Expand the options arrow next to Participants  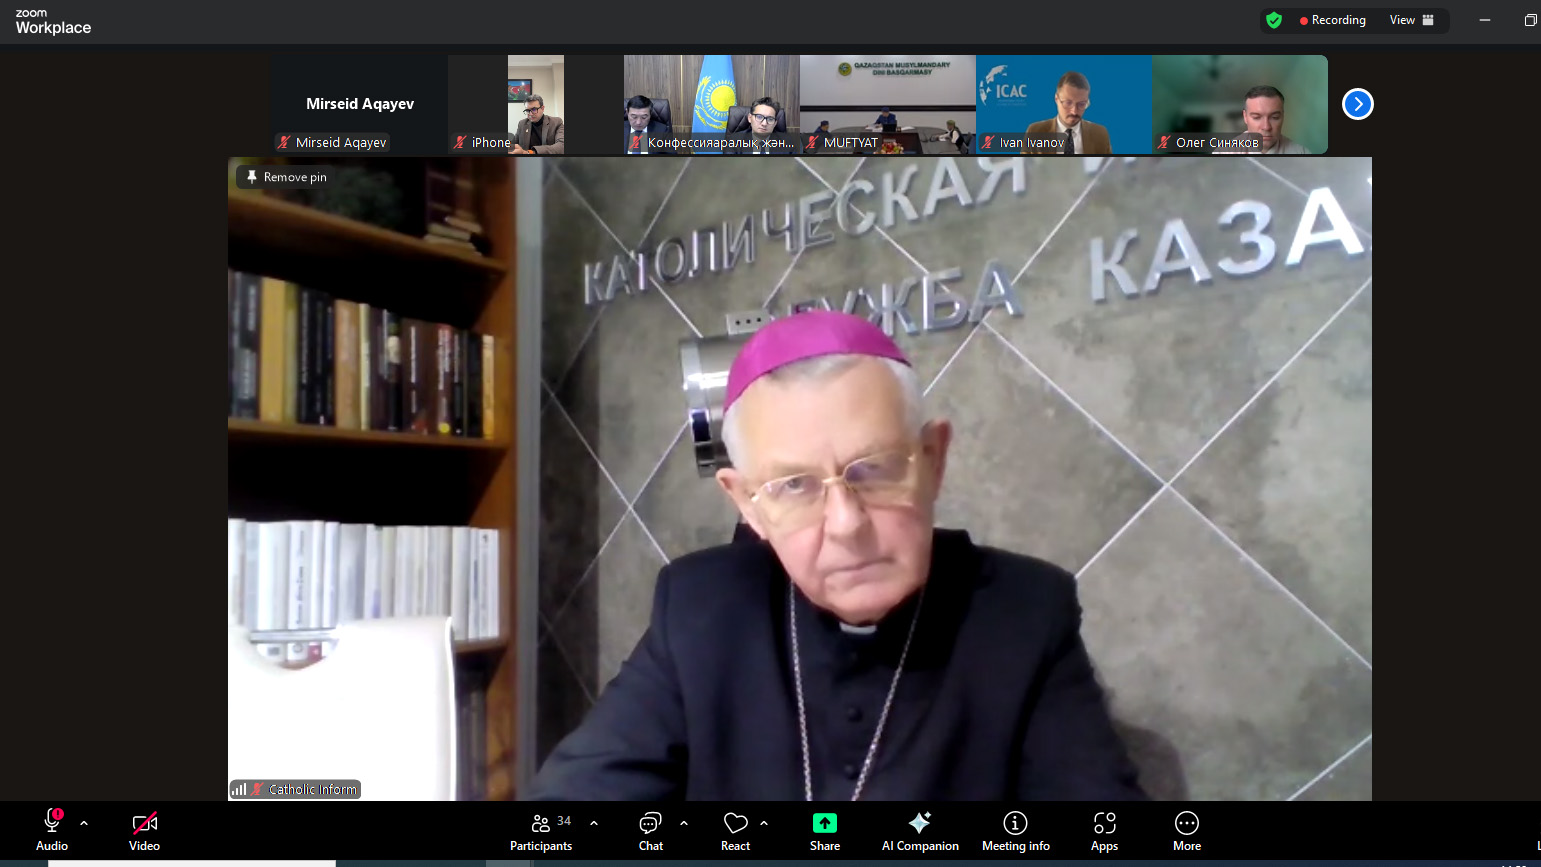click(594, 823)
